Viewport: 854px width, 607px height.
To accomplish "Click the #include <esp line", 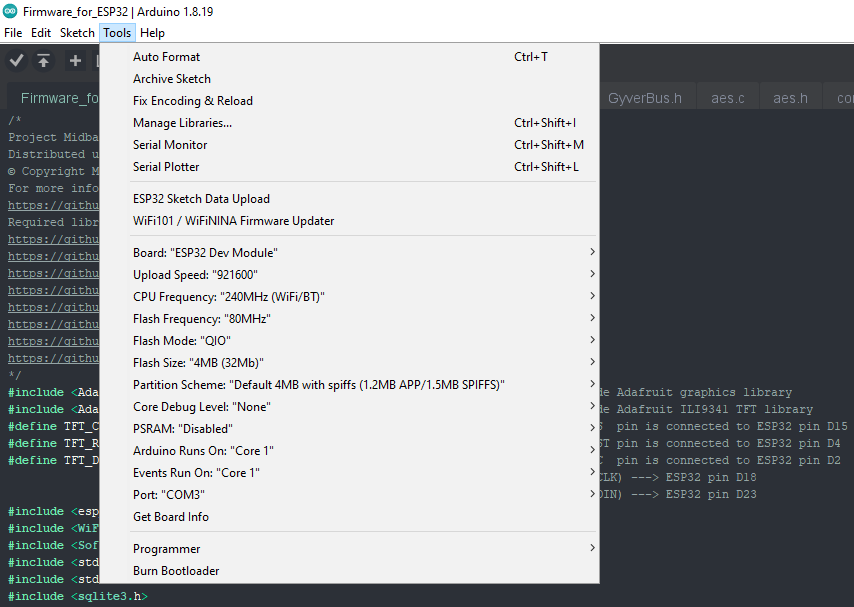I will click(x=53, y=511).
